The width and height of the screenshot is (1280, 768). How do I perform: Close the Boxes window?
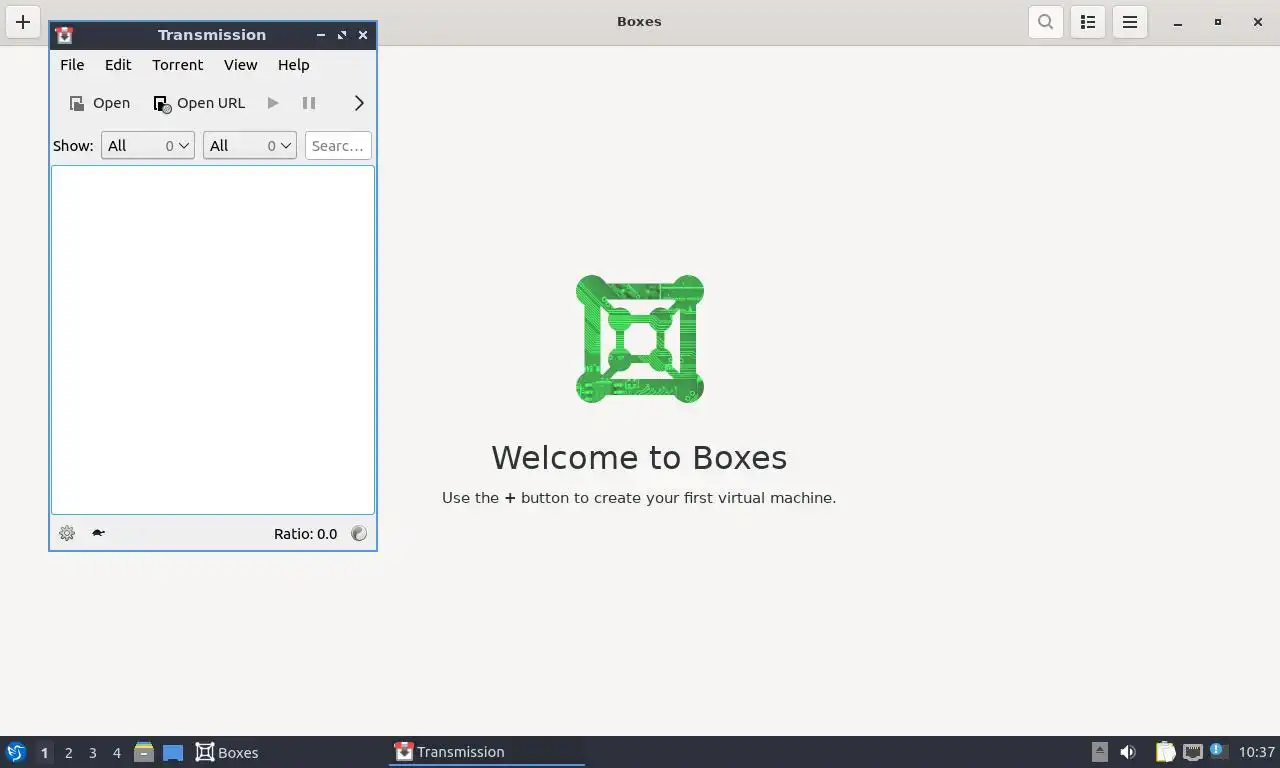(1258, 22)
